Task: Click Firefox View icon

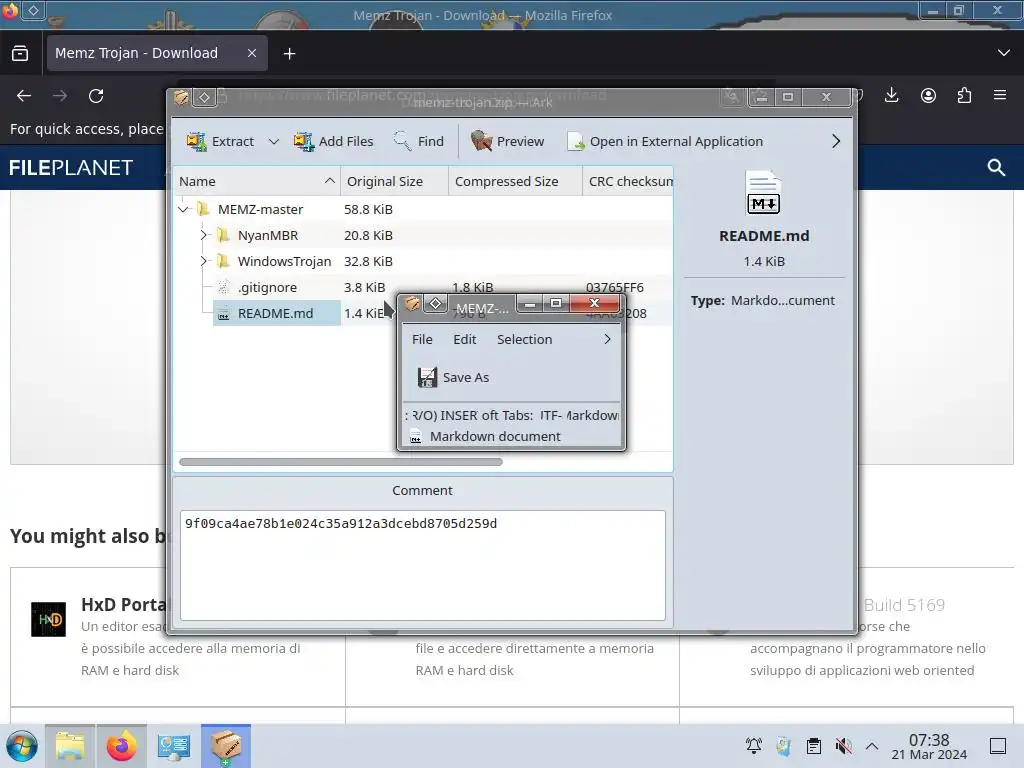Action: tap(20, 54)
